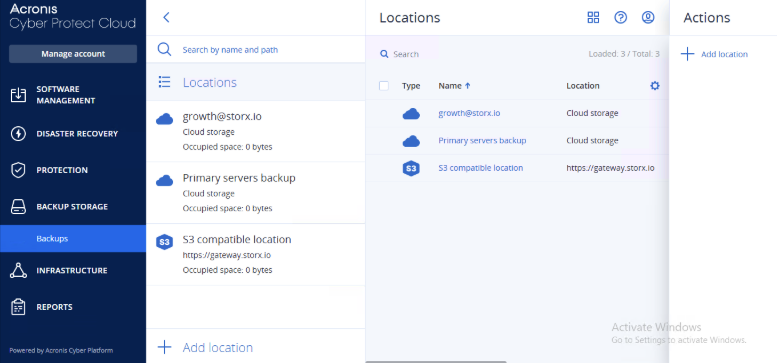
Task: Open growth@storx.io link in table
Action: pos(469,113)
